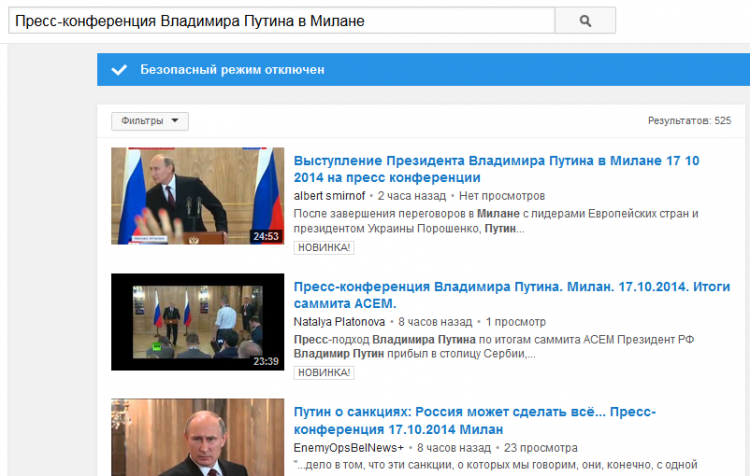Open video 'Выступление Президента Владимира Путина в Милане'
The width and height of the screenshot is (750, 476).
click(496, 169)
